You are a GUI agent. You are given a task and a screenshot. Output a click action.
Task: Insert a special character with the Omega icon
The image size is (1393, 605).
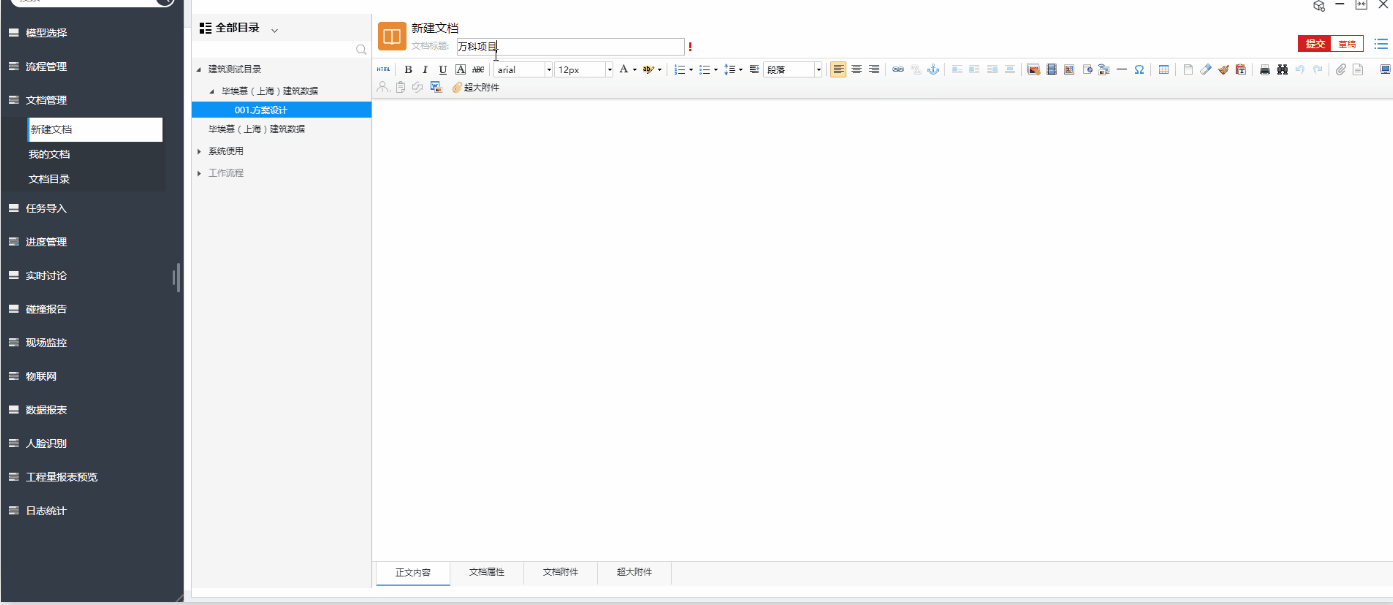[x=1139, y=70]
